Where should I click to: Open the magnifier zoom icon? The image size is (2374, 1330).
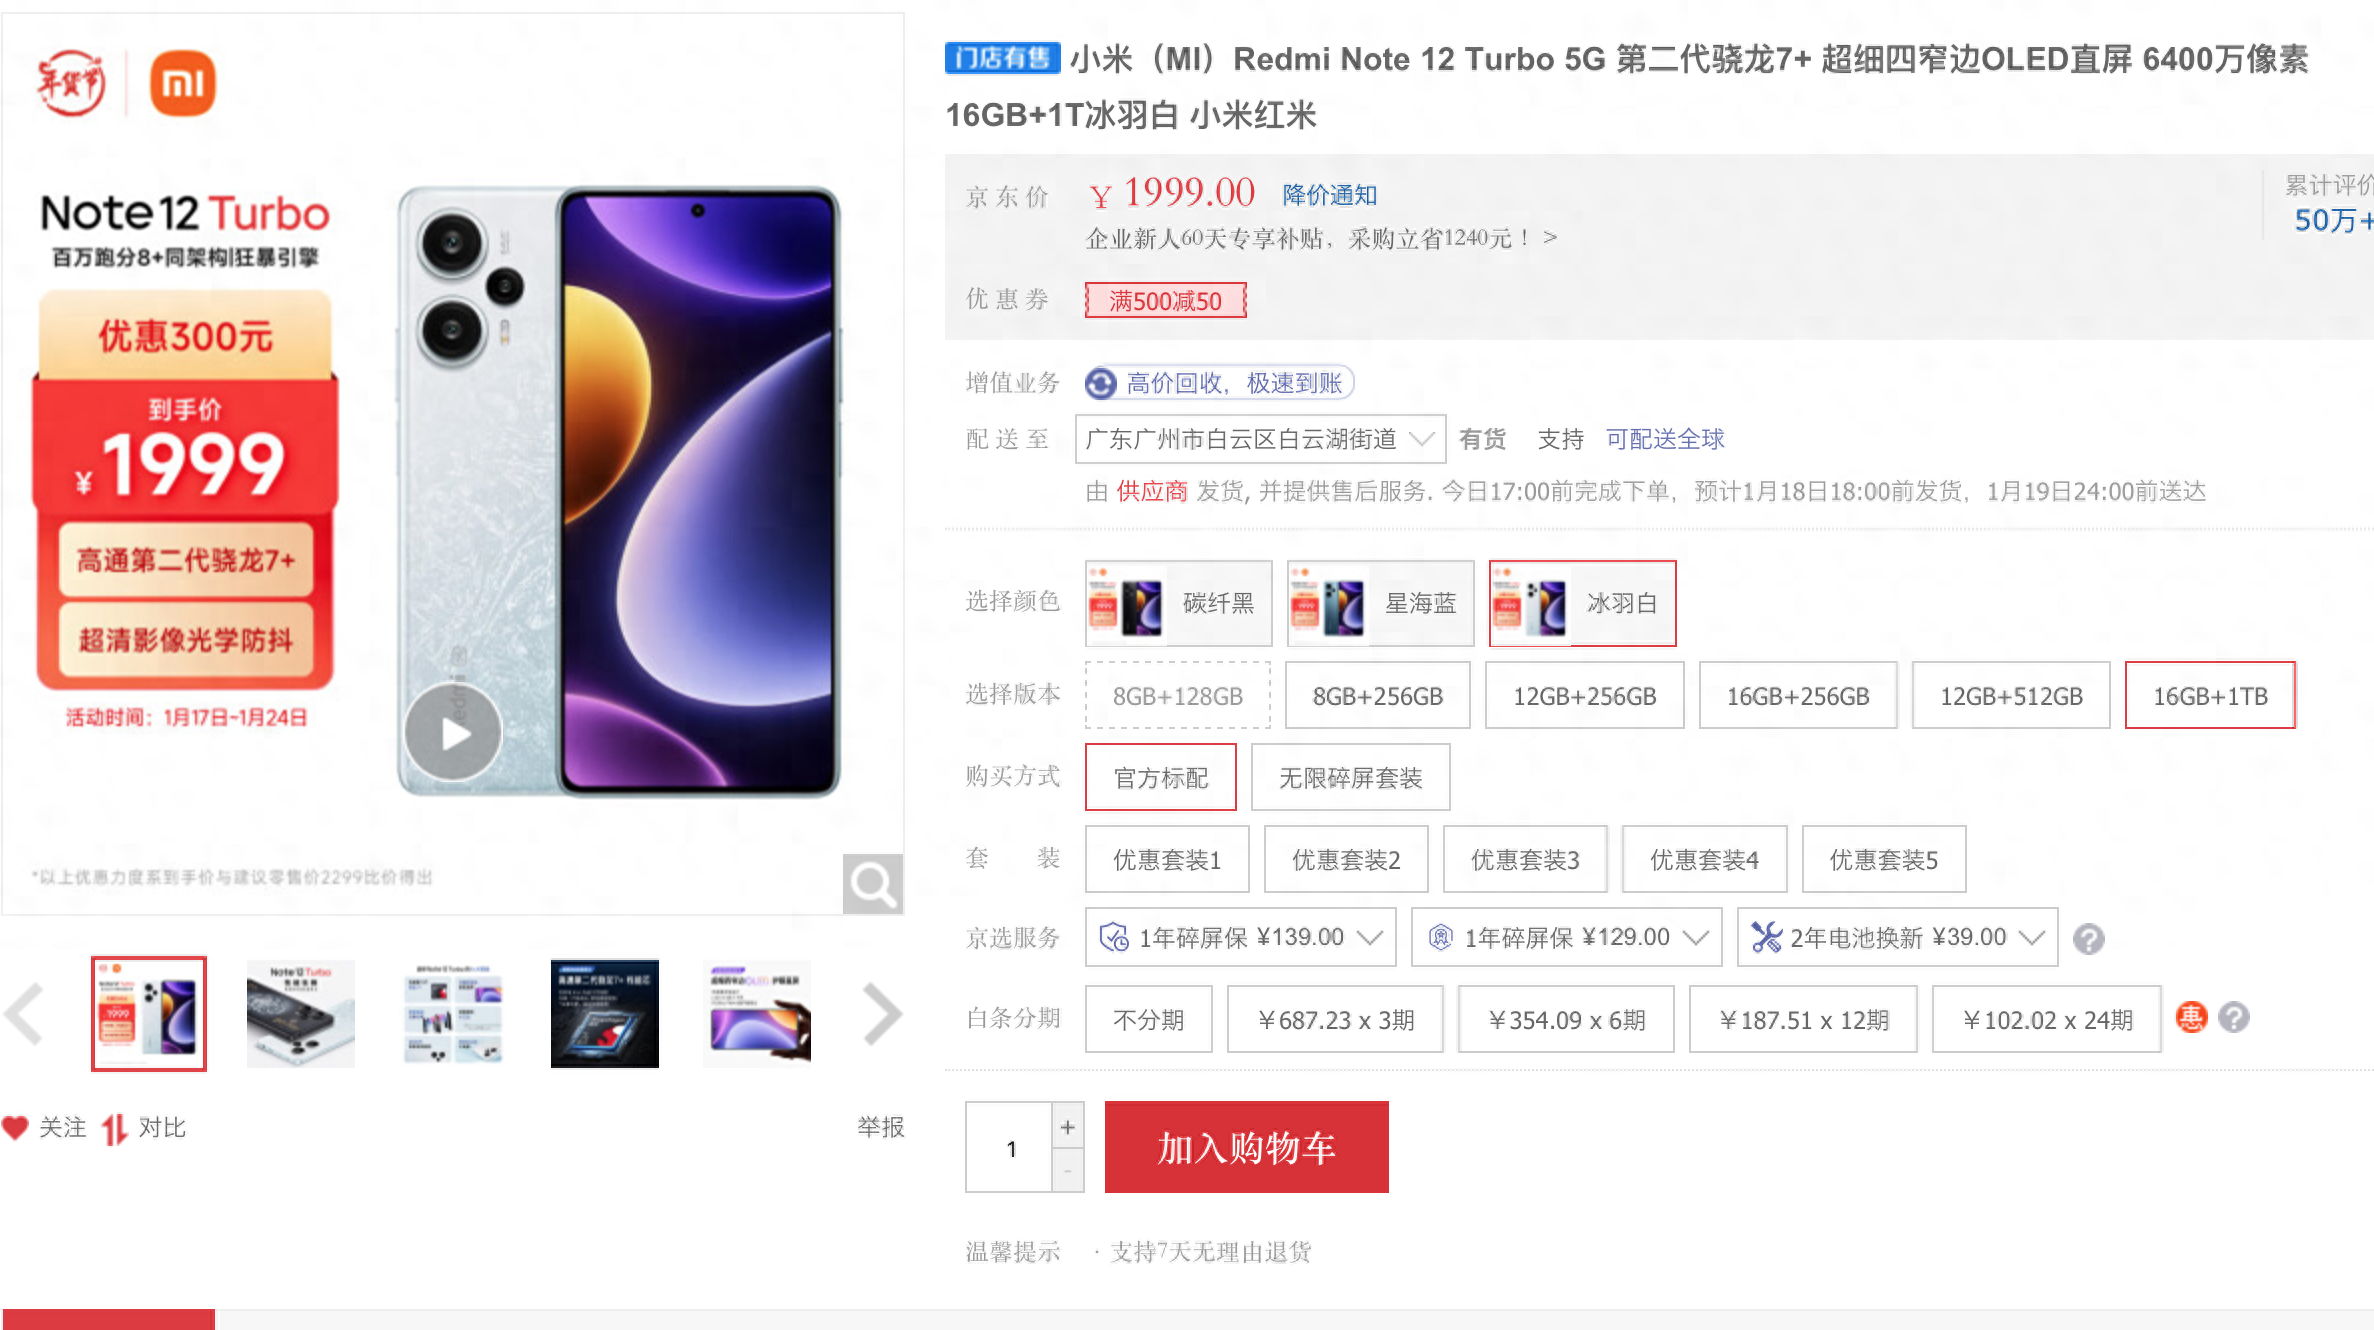tap(872, 884)
